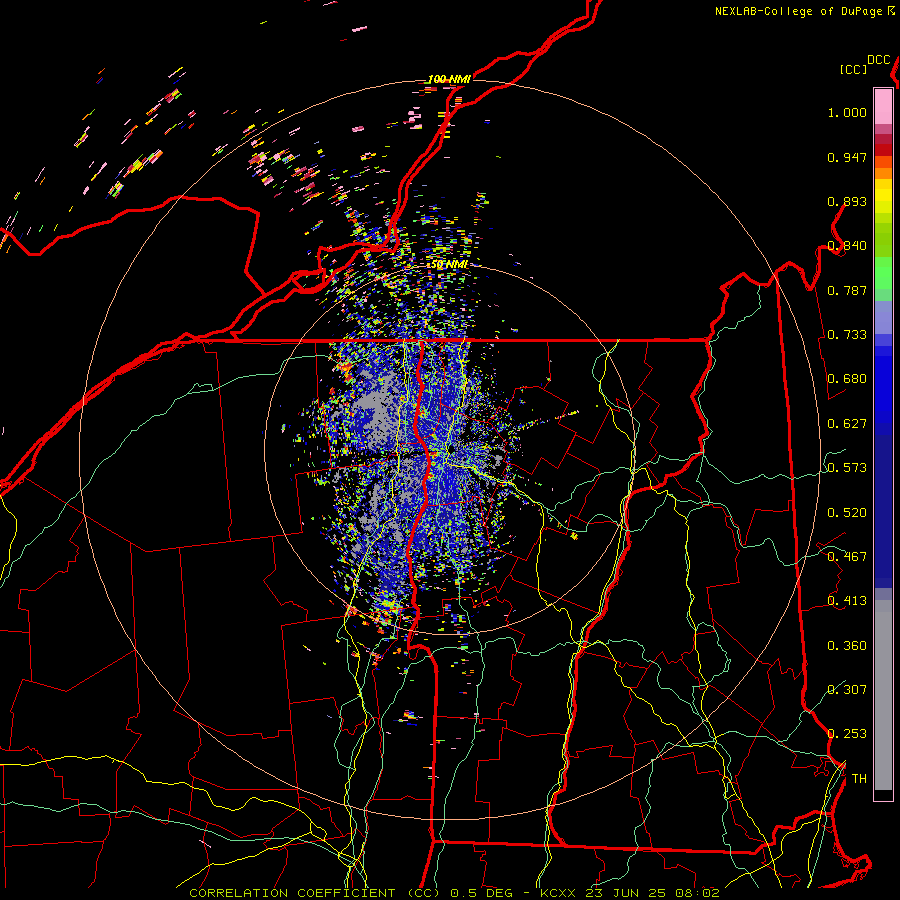Select the 0.360 legend value

847,646
